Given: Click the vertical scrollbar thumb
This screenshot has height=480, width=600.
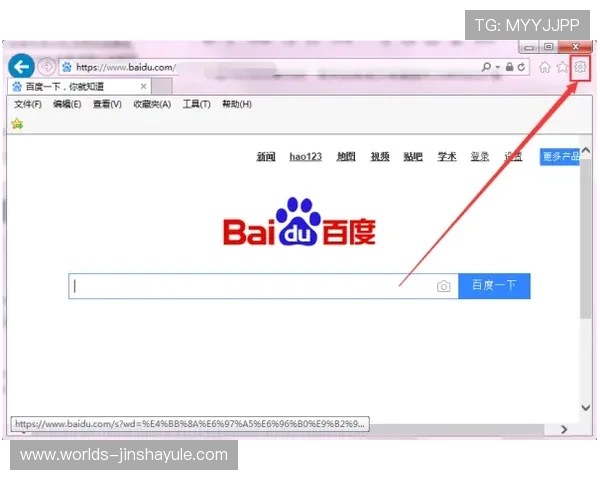Looking at the screenshot, I should pos(585,239).
